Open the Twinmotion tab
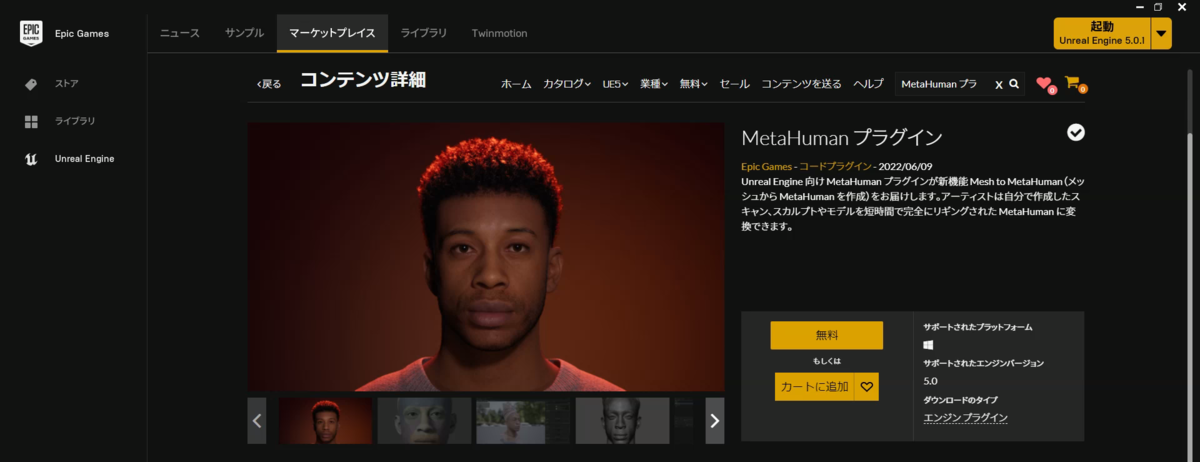1200x462 pixels. coord(499,33)
